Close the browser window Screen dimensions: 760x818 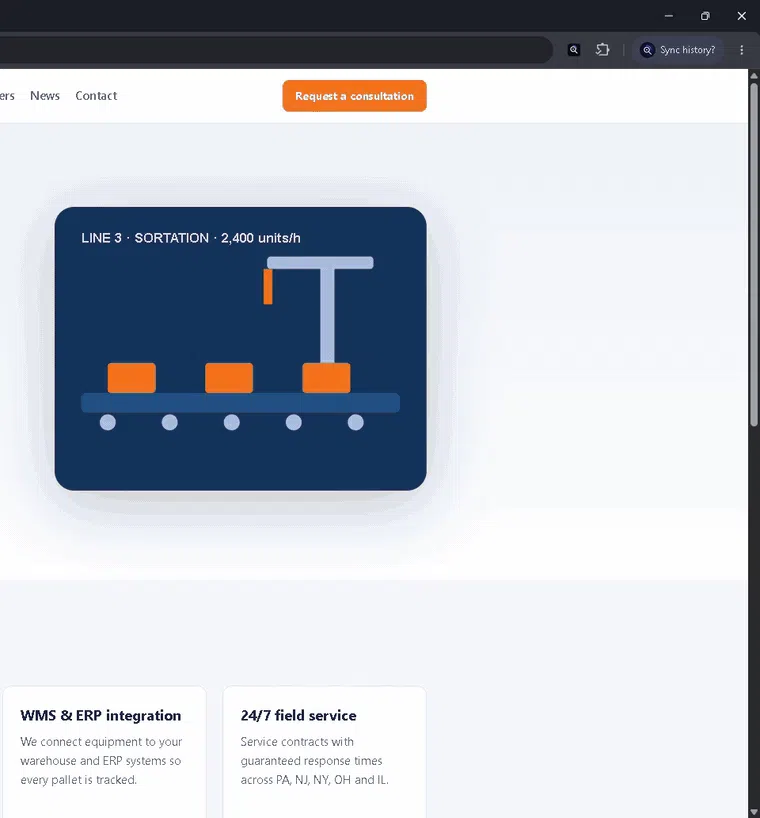click(x=741, y=16)
